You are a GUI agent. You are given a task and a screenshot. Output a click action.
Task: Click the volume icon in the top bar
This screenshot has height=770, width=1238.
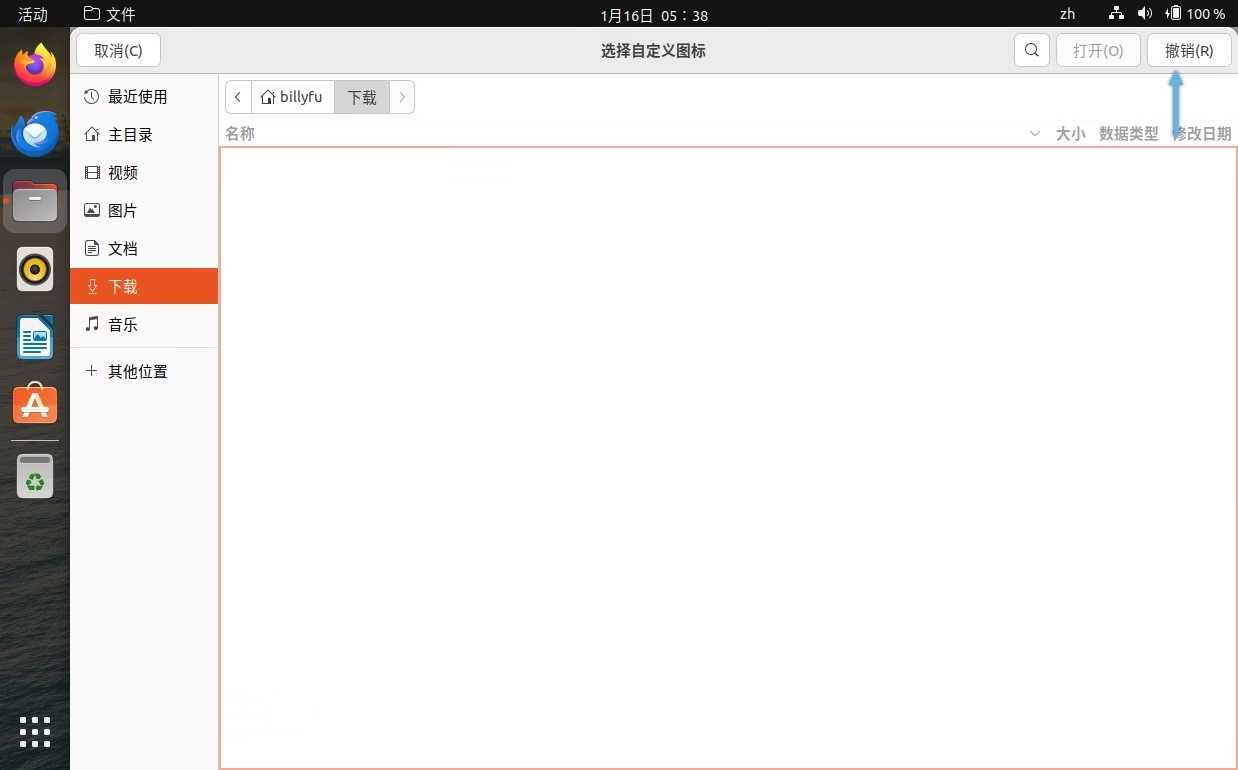1145,14
